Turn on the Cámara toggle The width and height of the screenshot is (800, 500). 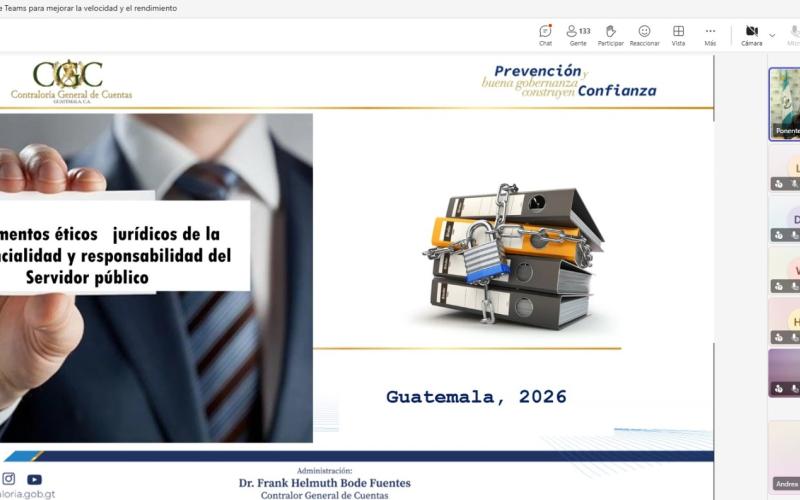tap(752, 36)
